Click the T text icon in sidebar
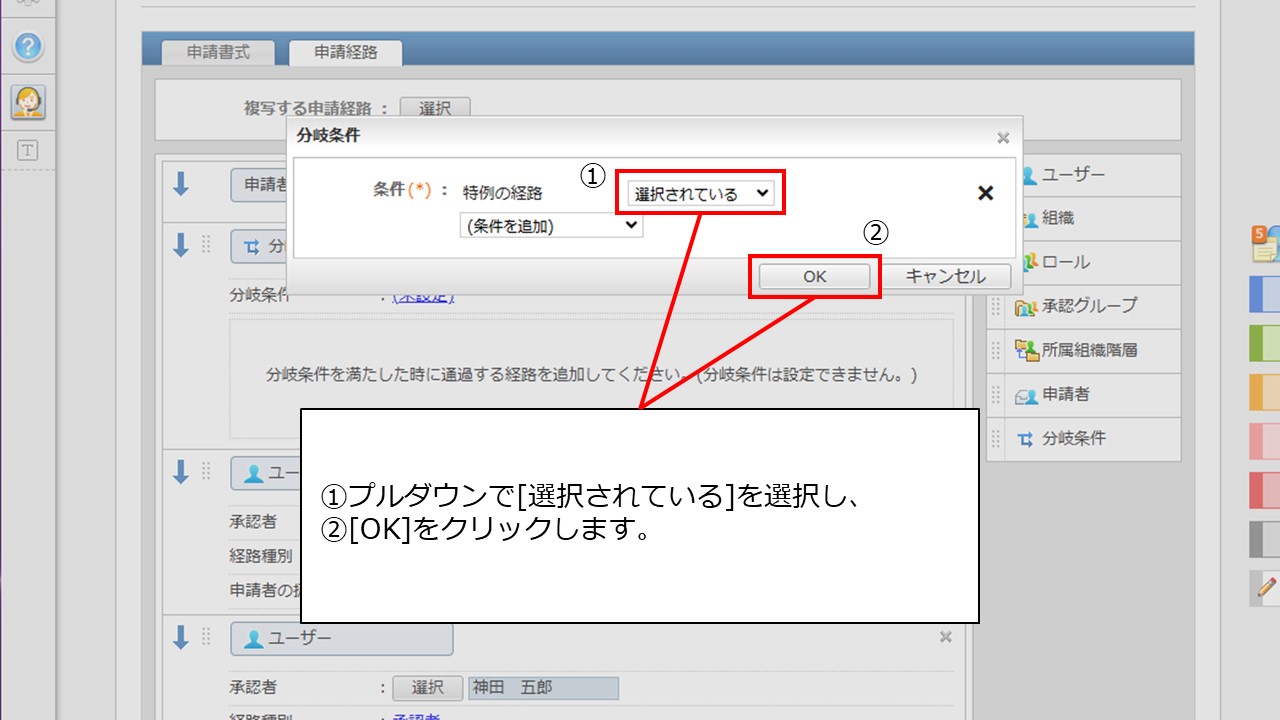Screen dimensions: 1280x720 [28, 150]
